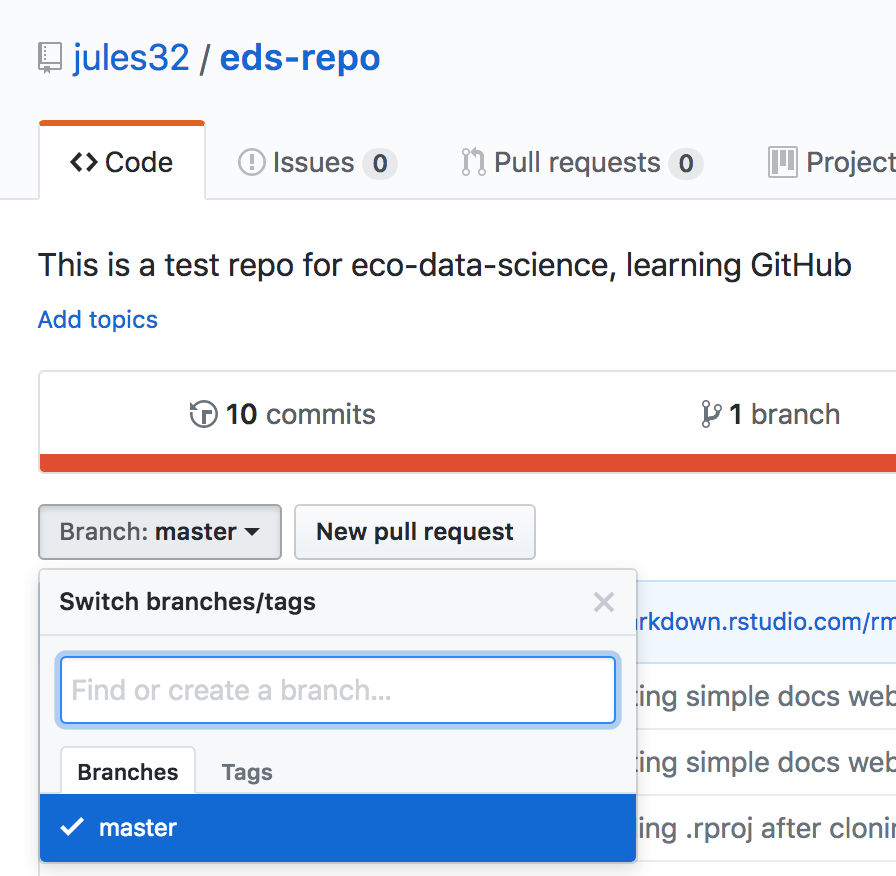Click the Pull requests merge icon
The height and width of the screenshot is (876, 896).
[473, 162]
